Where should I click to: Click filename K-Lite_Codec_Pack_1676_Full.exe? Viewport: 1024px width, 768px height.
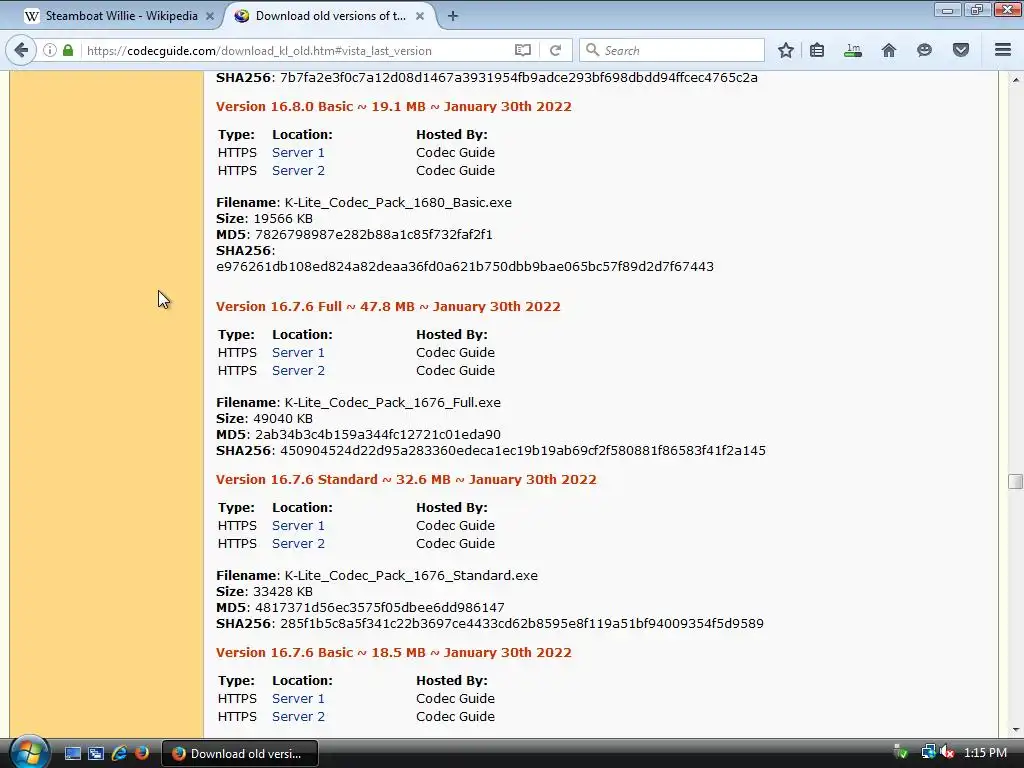point(393,402)
